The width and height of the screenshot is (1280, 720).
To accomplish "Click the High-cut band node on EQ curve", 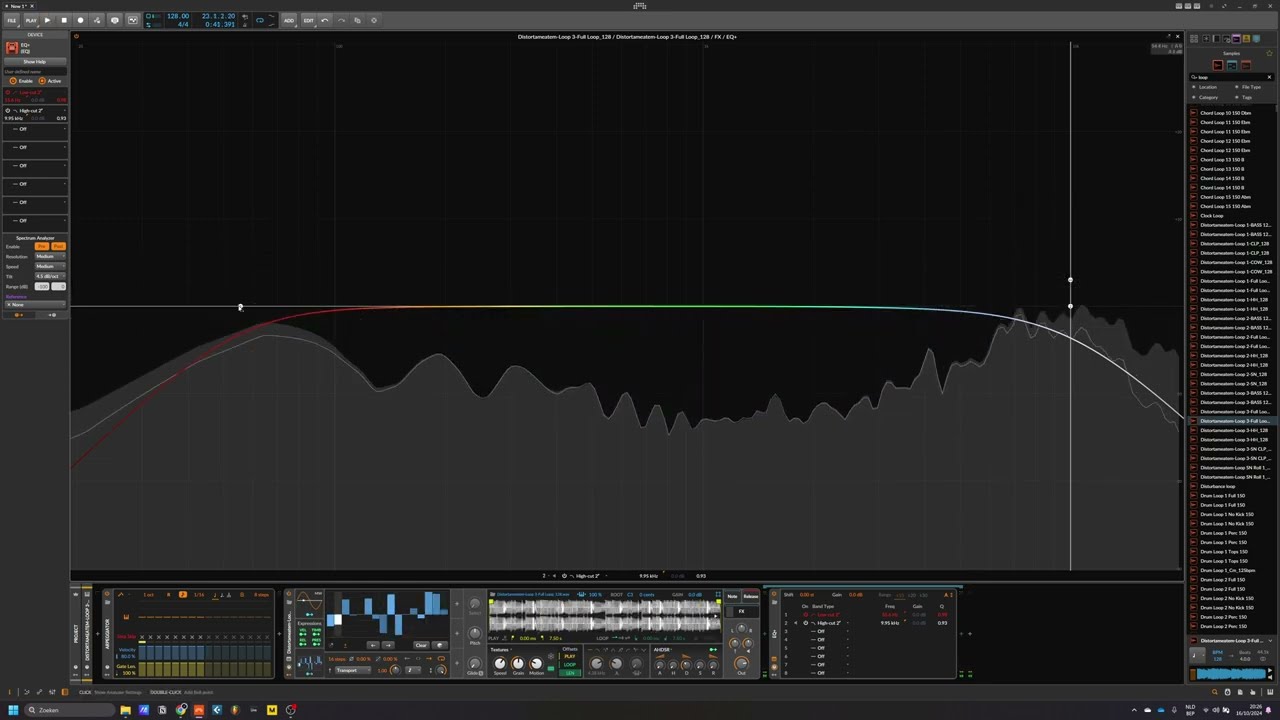I will 1070,306.
